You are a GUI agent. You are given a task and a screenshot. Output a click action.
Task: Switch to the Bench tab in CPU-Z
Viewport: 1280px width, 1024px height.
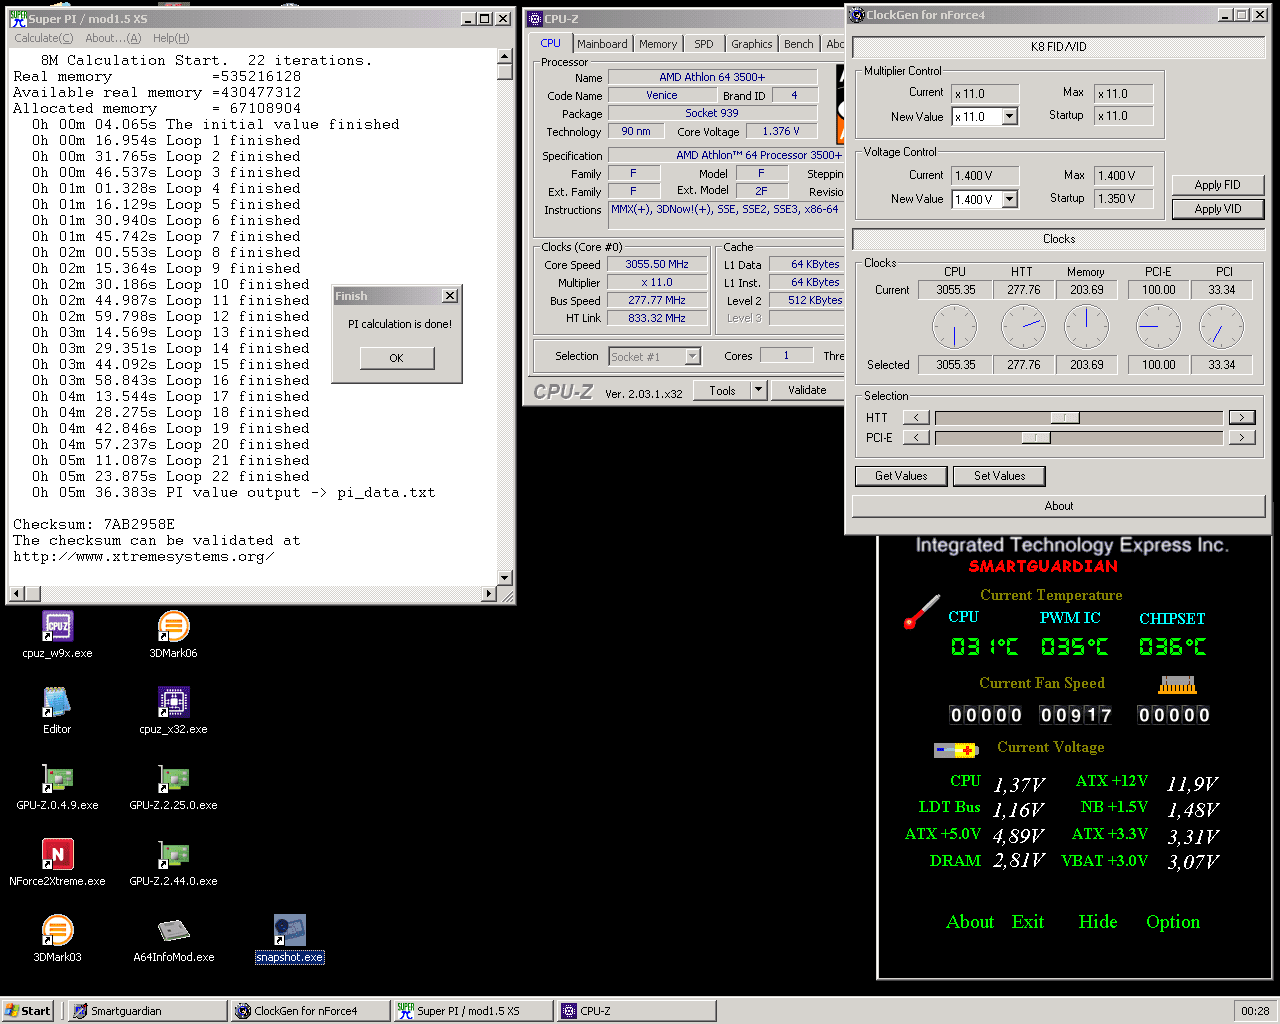click(798, 44)
